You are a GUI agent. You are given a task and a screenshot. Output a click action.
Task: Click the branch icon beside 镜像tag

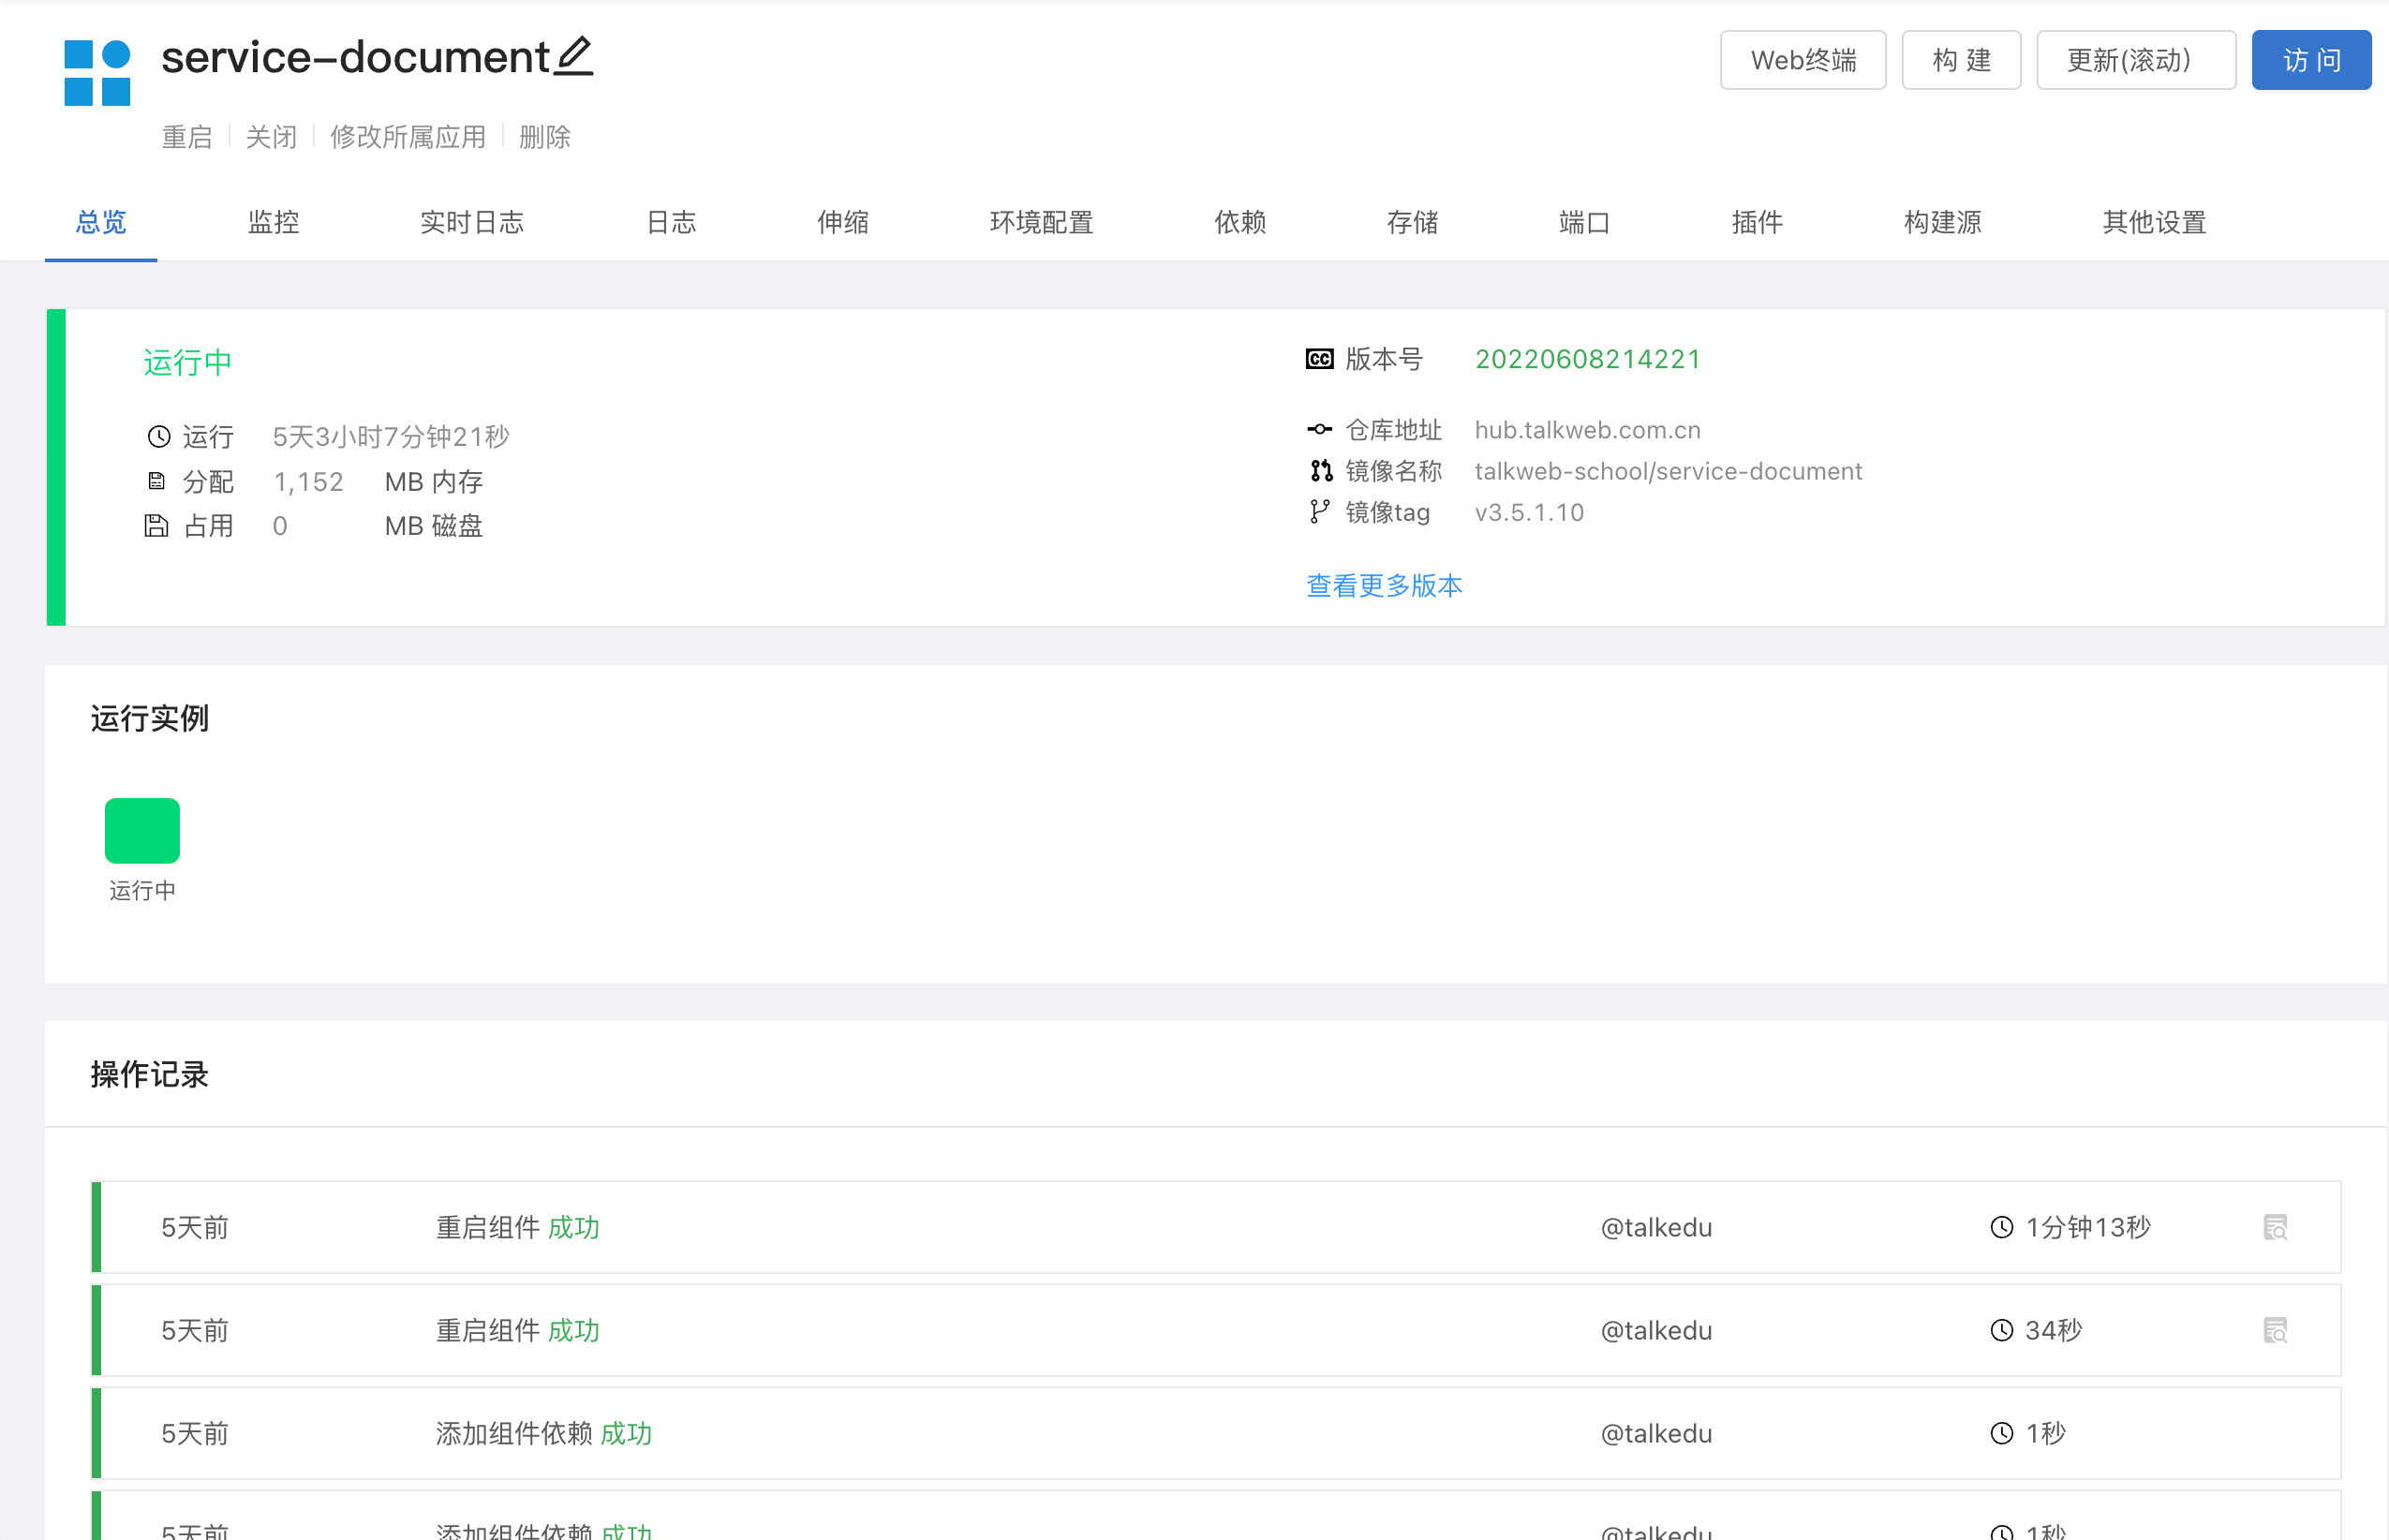(1319, 512)
